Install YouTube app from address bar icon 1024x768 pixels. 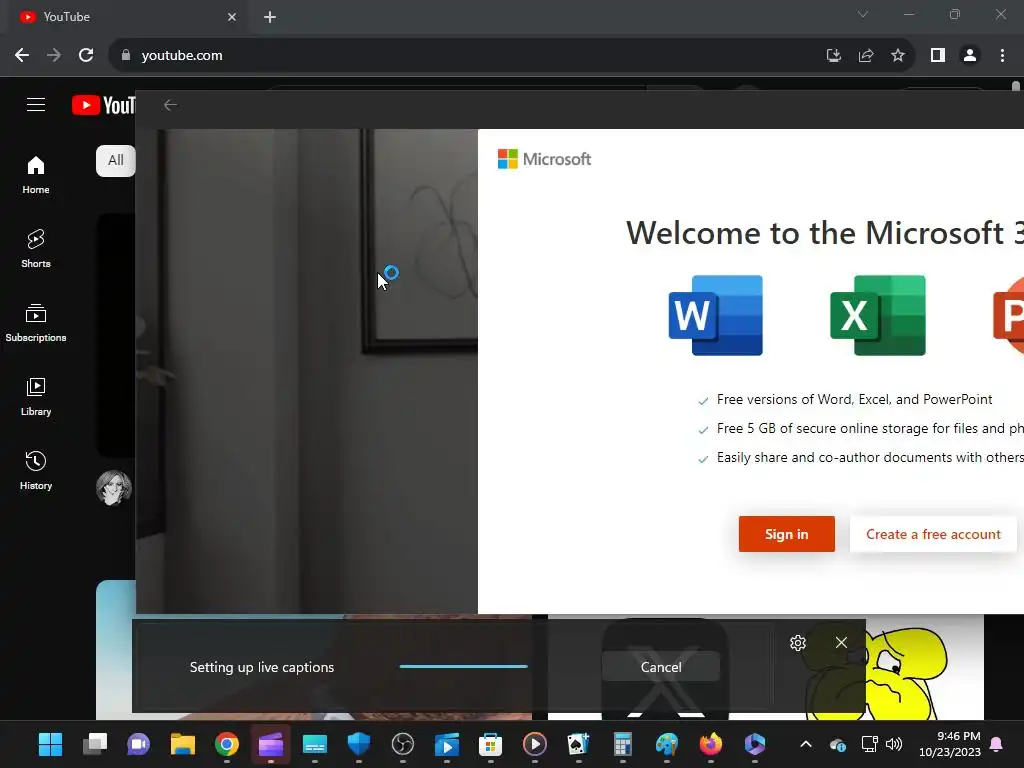click(x=834, y=56)
